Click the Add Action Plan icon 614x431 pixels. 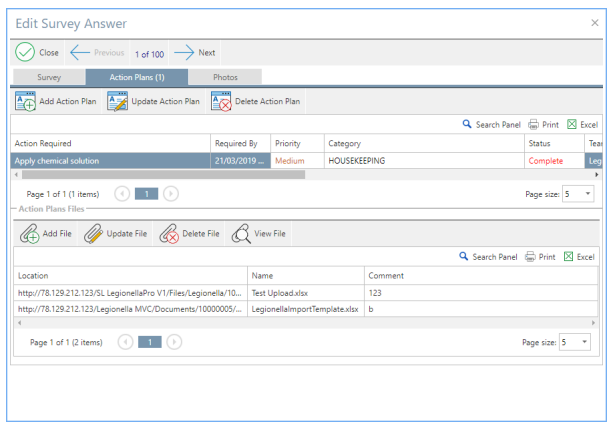click(26, 101)
